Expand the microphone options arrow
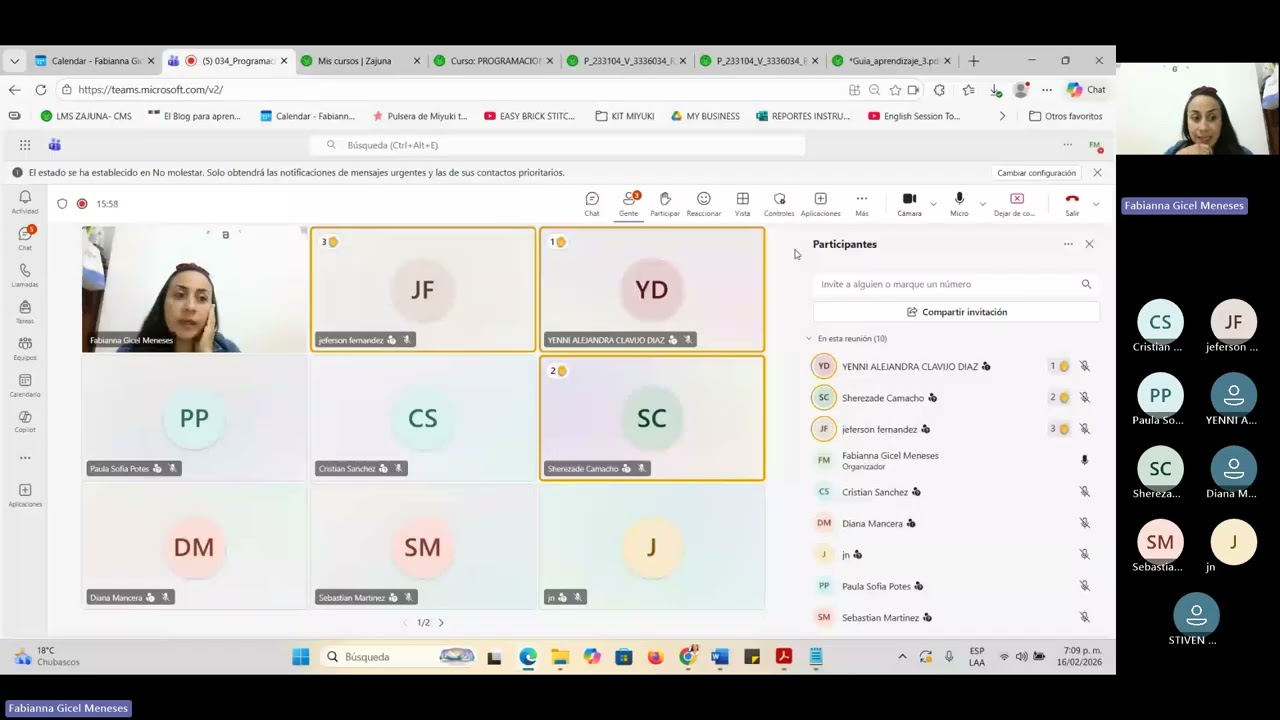 tap(982, 204)
